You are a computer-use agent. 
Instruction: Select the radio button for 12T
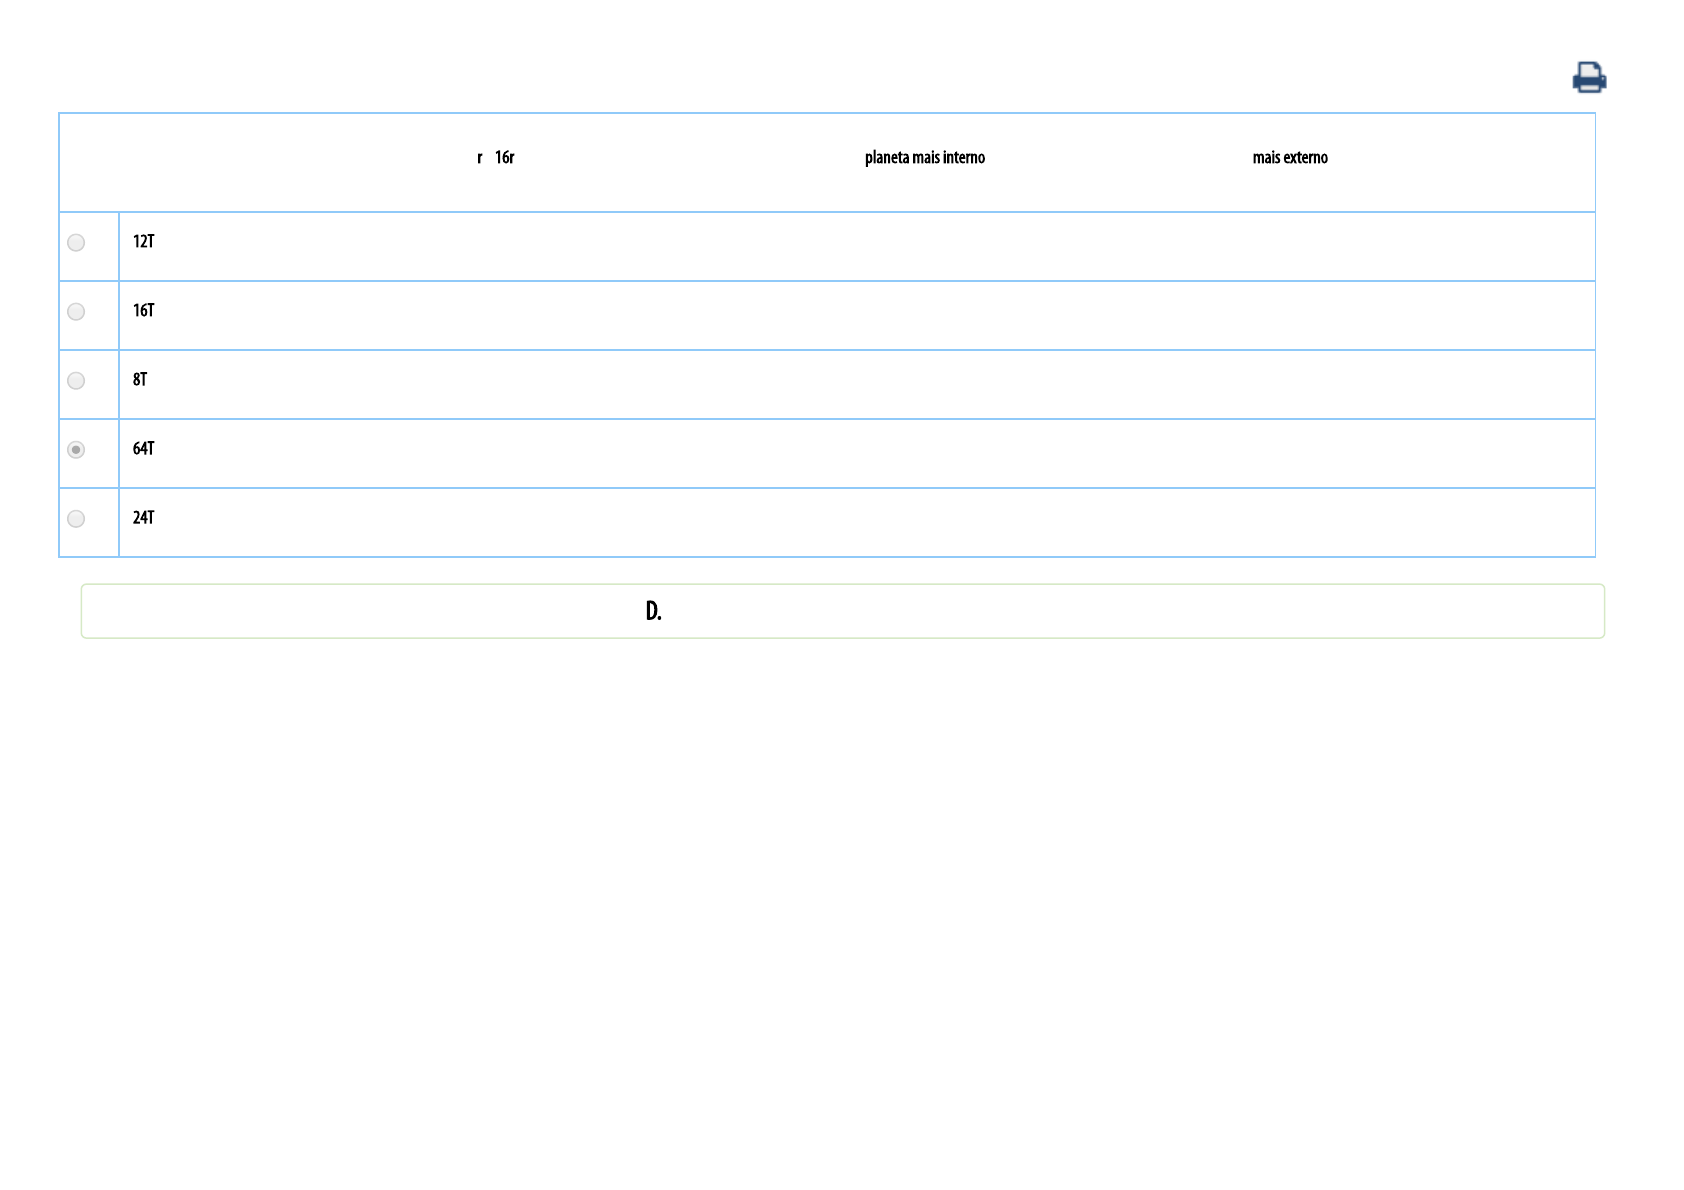click(76, 243)
